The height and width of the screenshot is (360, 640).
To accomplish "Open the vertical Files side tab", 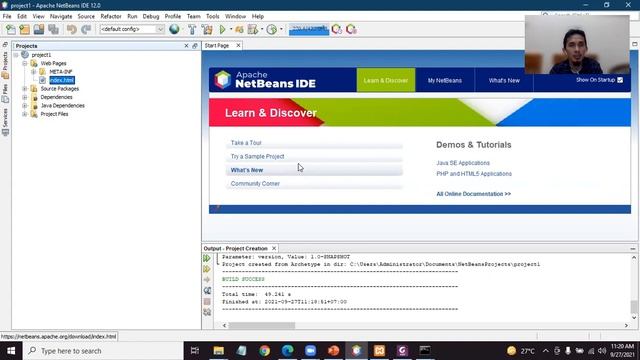I will click(5, 93).
